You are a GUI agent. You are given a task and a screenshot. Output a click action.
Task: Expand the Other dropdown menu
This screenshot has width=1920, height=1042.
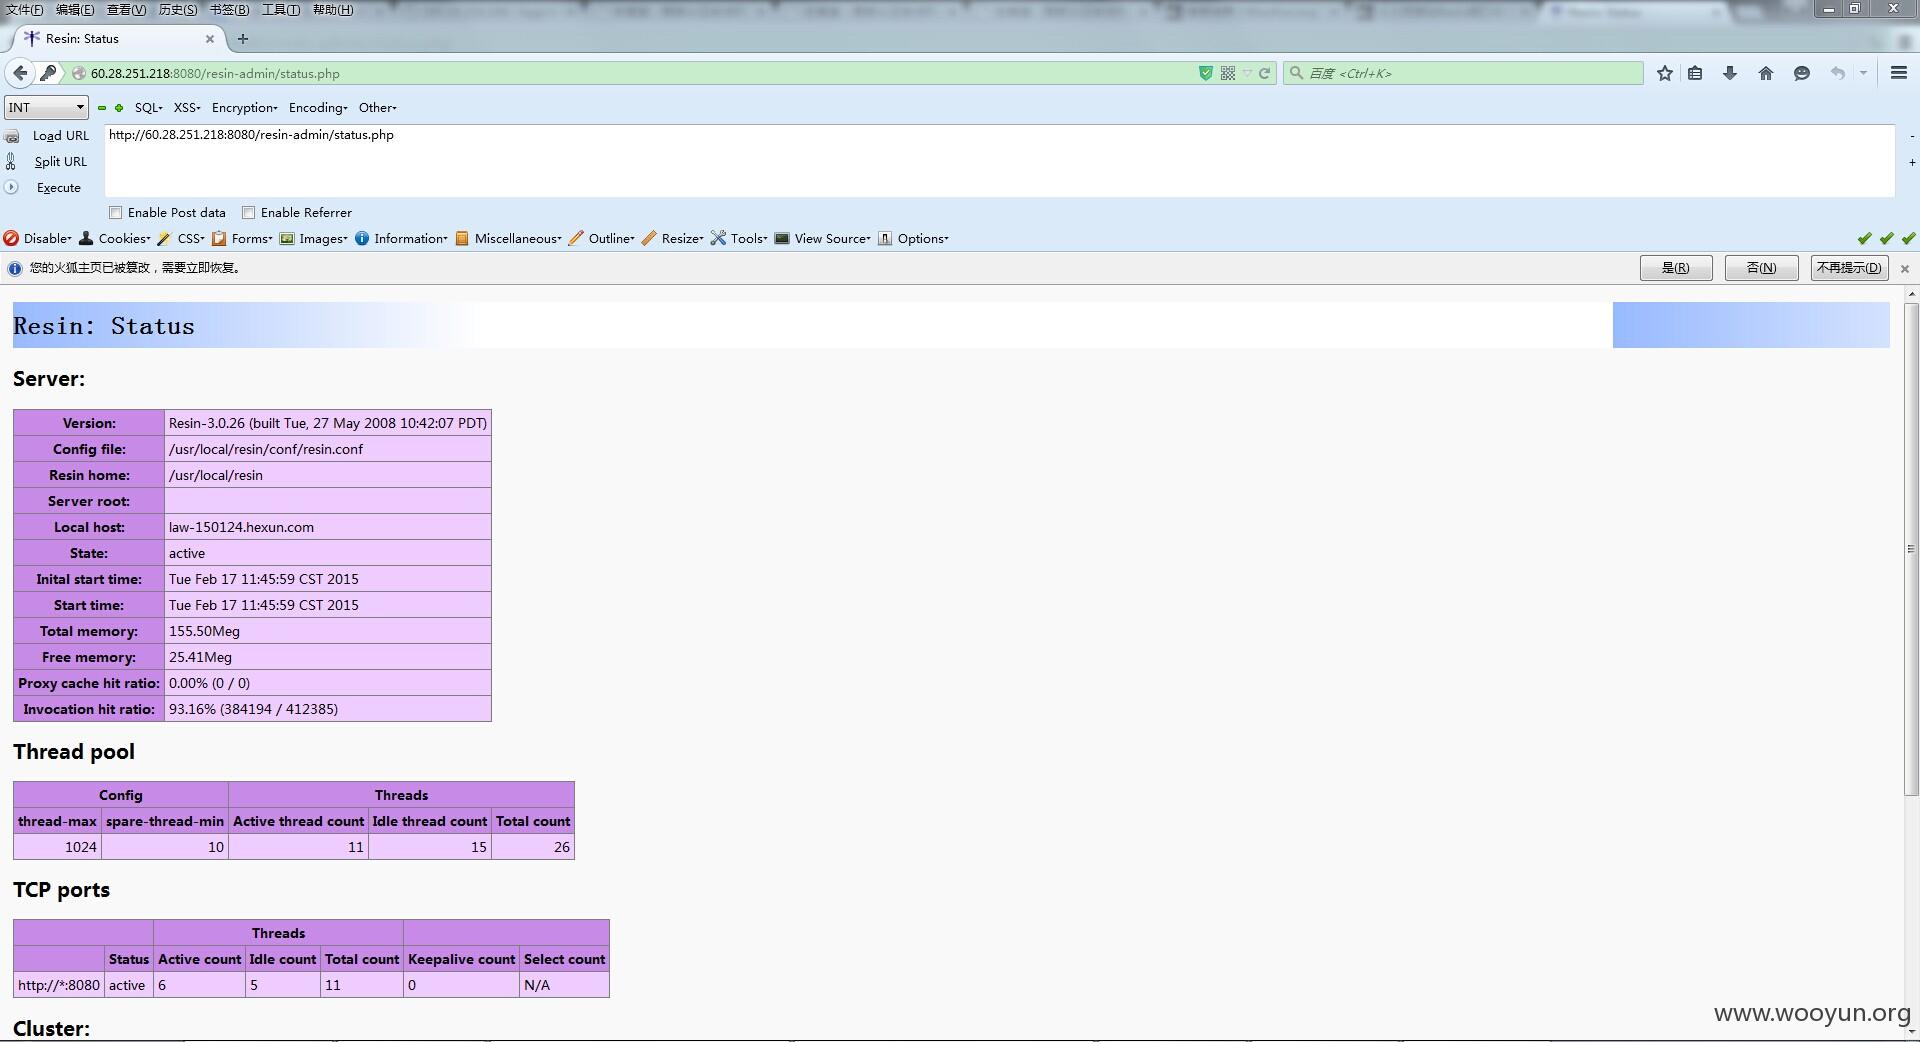click(x=378, y=108)
